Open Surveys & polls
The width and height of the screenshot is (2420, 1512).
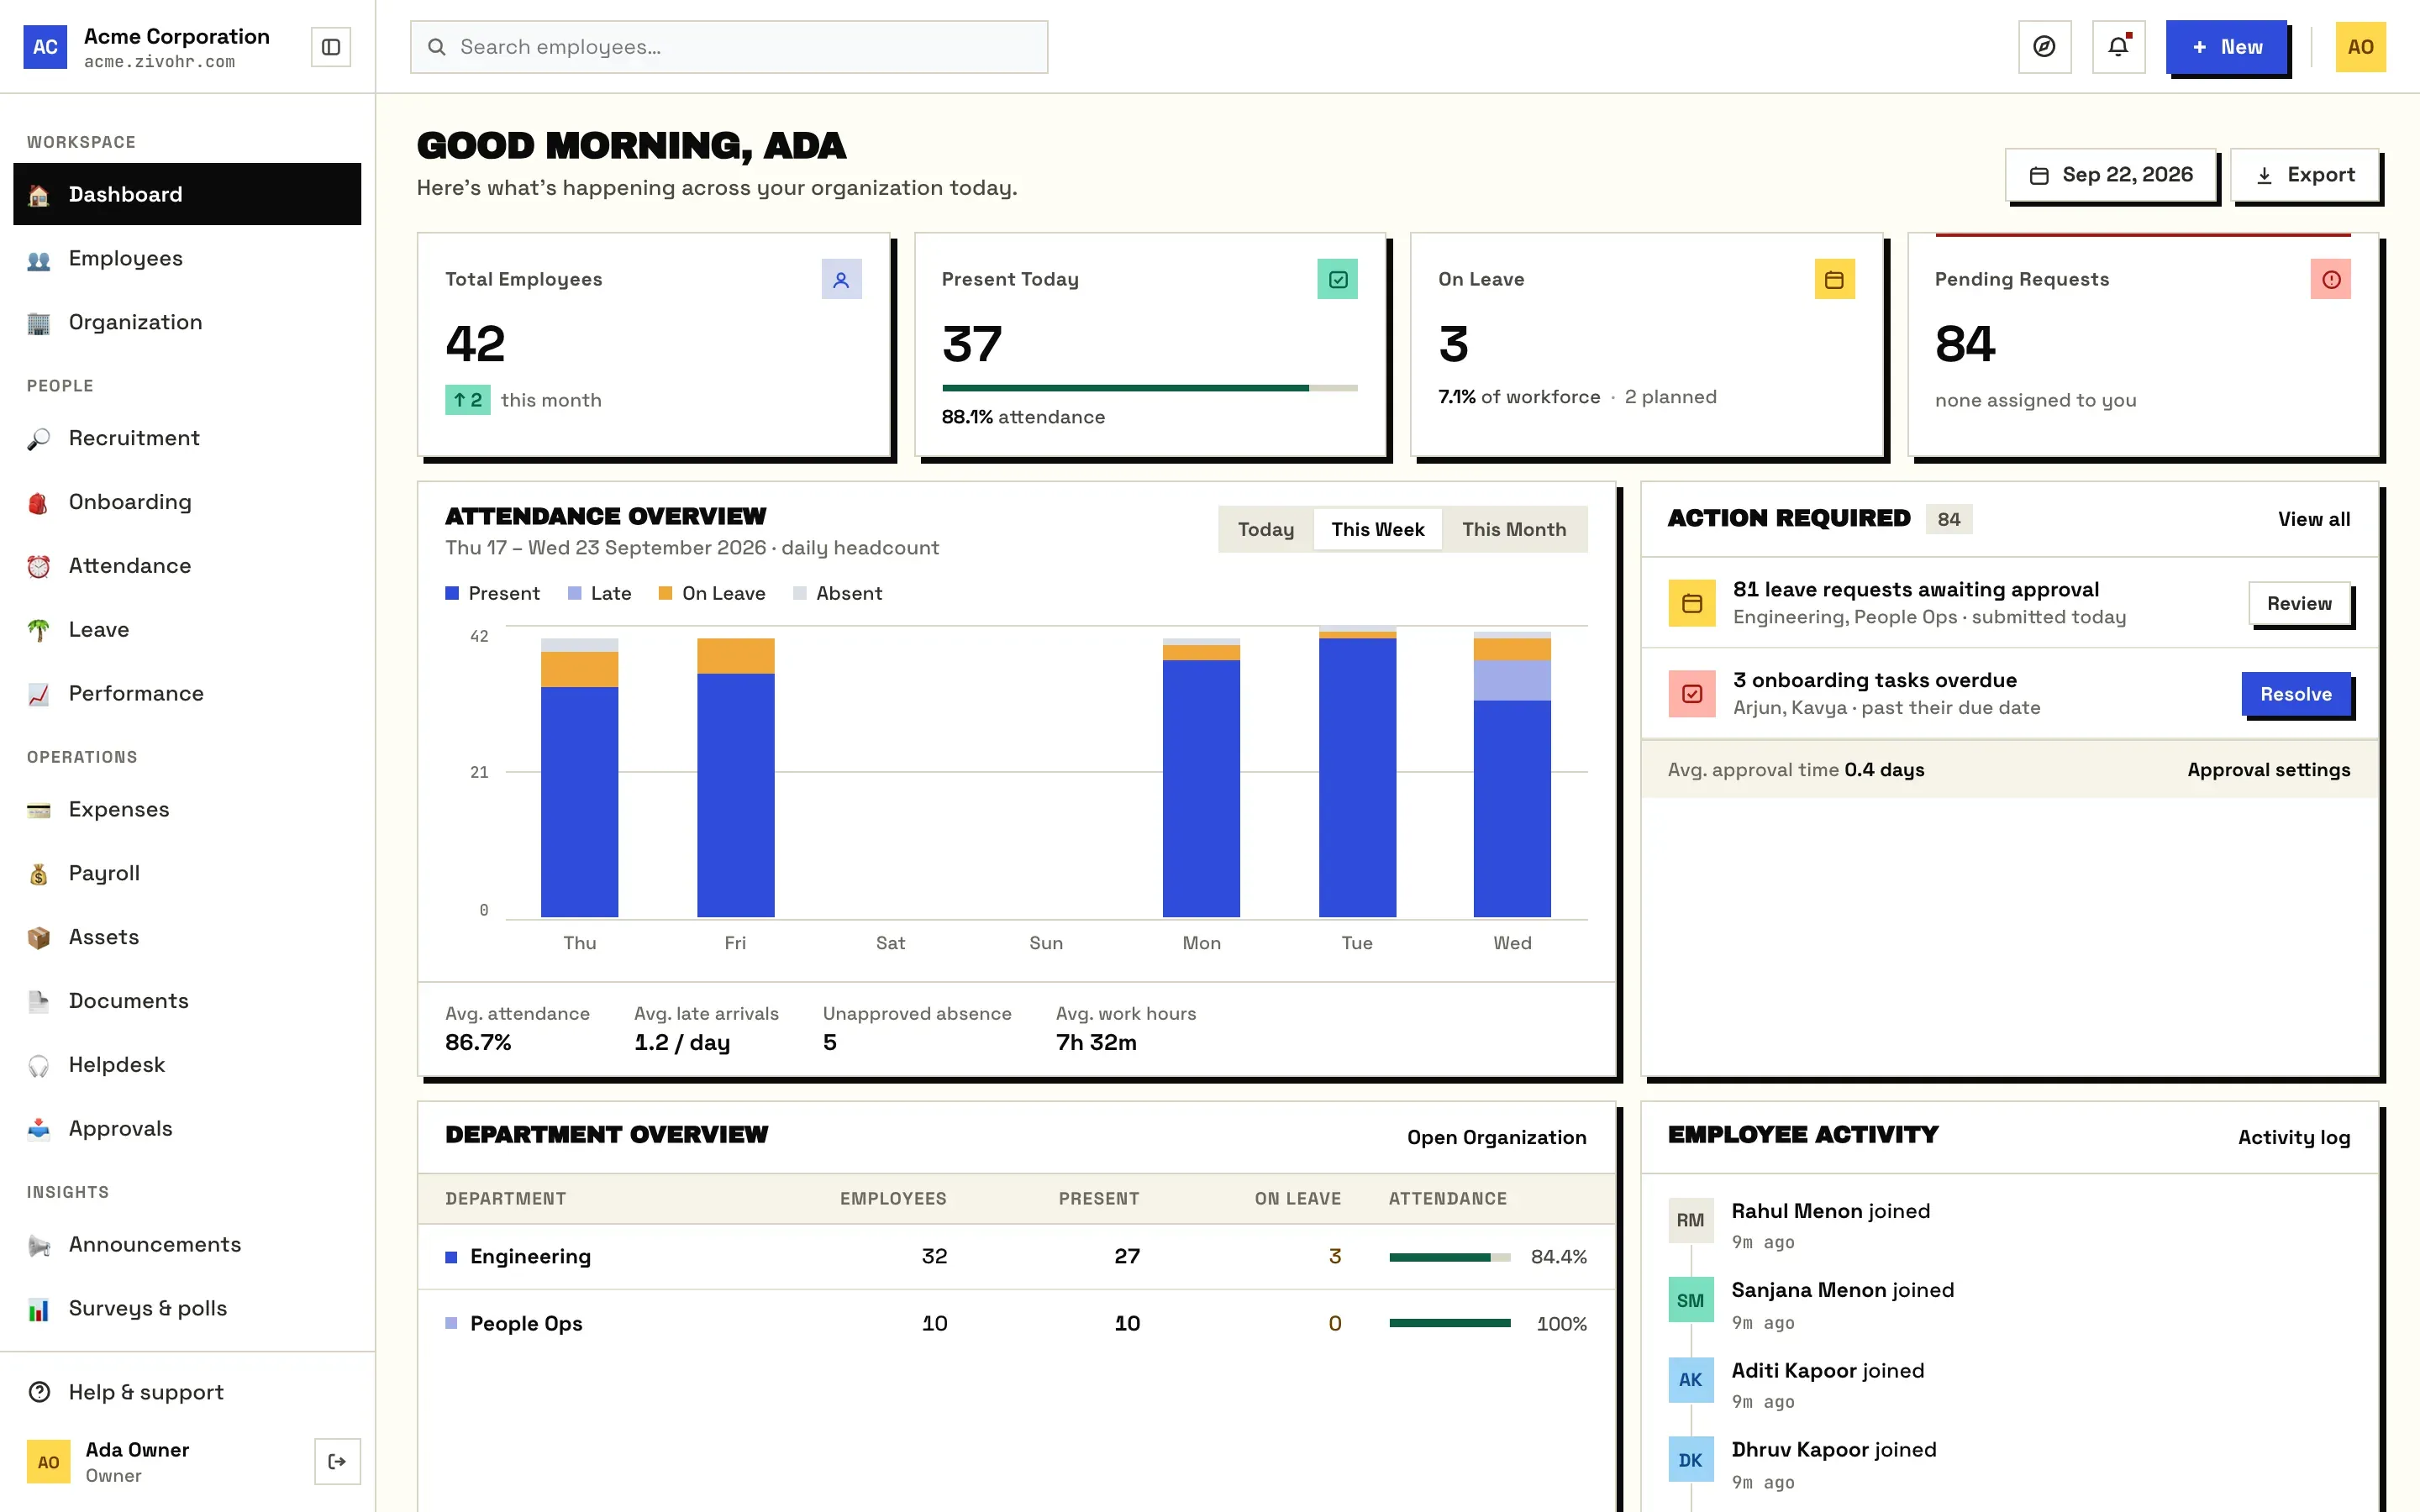coord(187,1309)
